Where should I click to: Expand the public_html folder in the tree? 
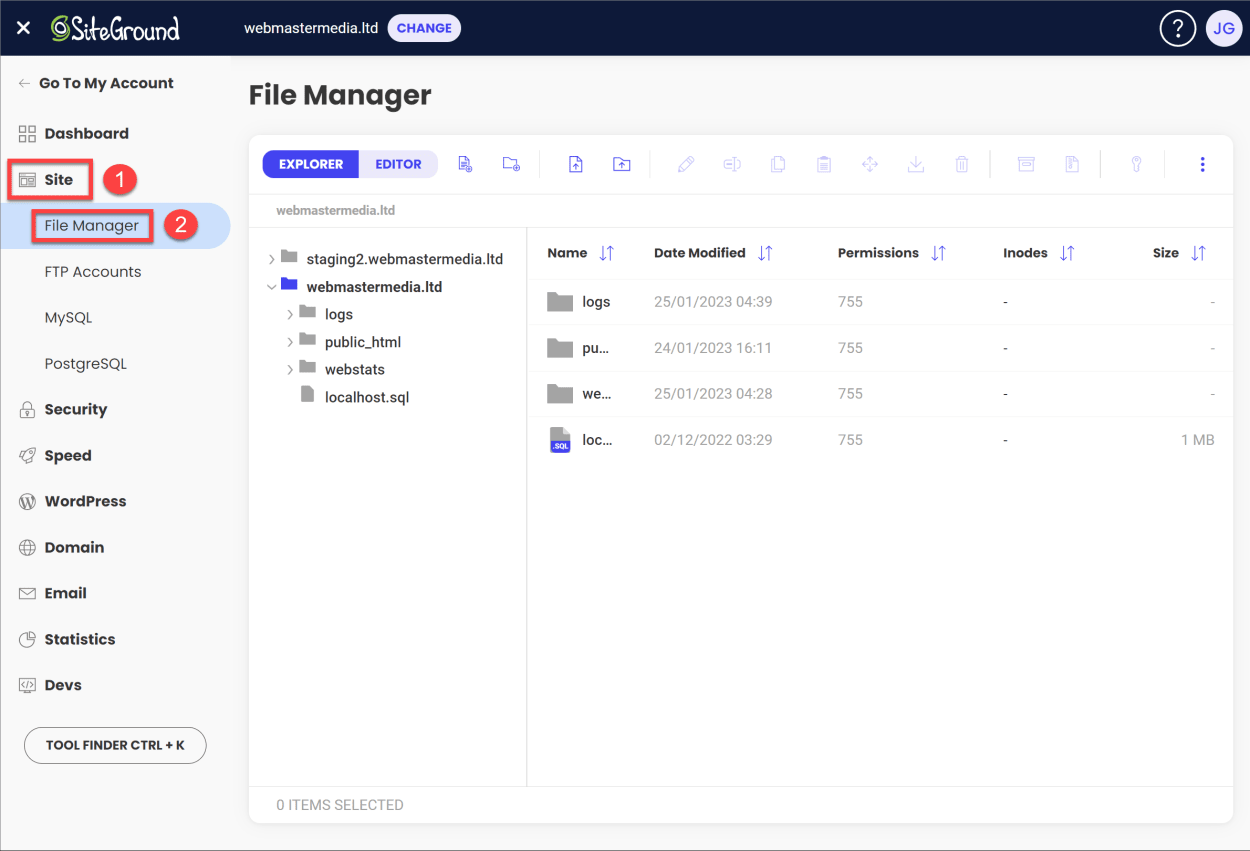290,342
